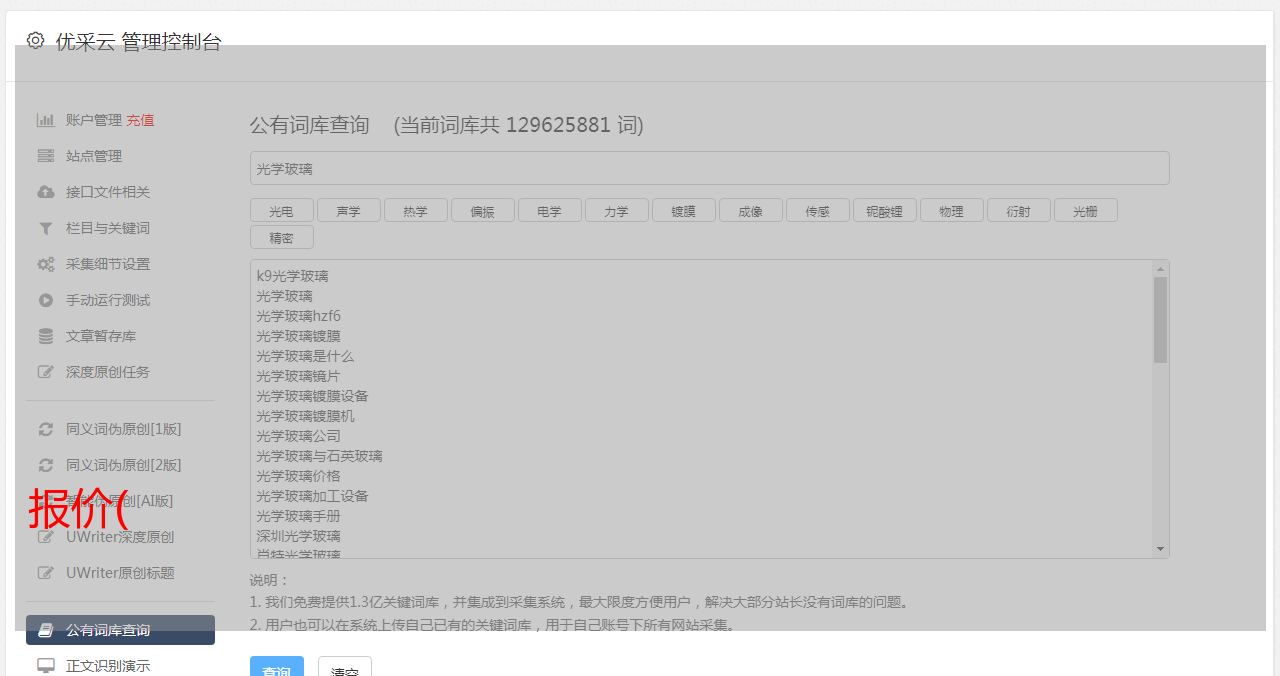Screen dimensions: 1280x676
Task: Click the results list scrollbar thumb
Action: point(1160,320)
